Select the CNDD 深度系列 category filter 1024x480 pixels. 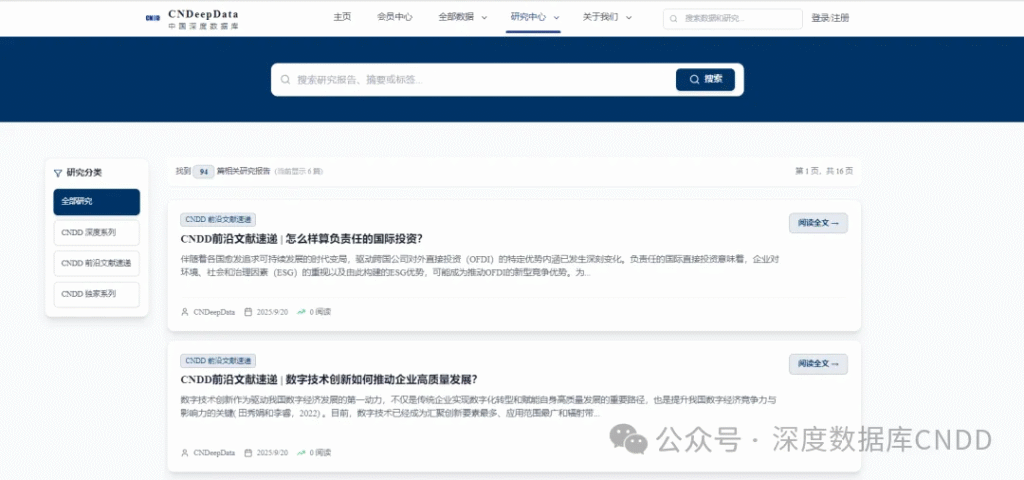tap(97, 233)
